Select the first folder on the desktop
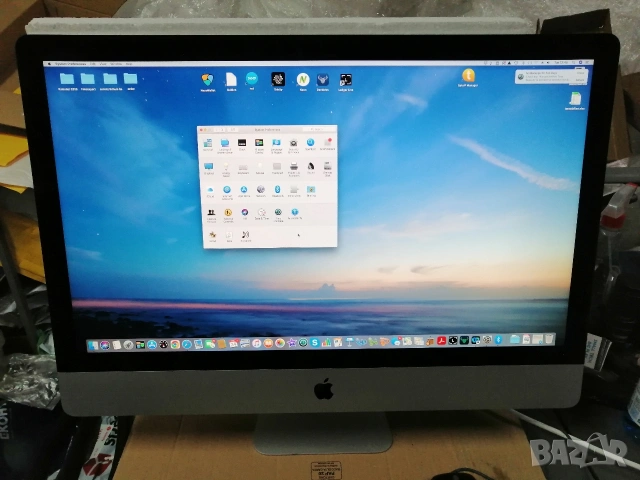This screenshot has width=640, height=480. (67, 81)
